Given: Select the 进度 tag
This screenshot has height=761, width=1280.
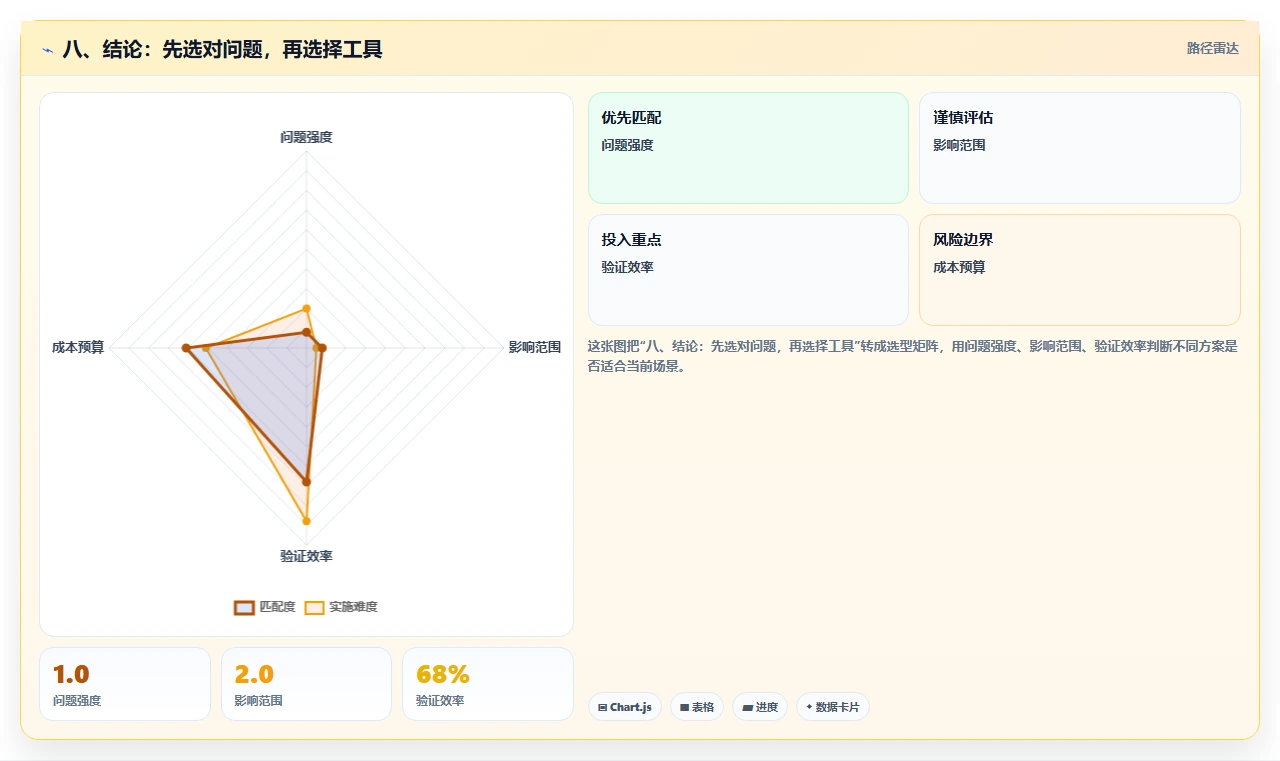Looking at the screenshot, I should 760,707.
